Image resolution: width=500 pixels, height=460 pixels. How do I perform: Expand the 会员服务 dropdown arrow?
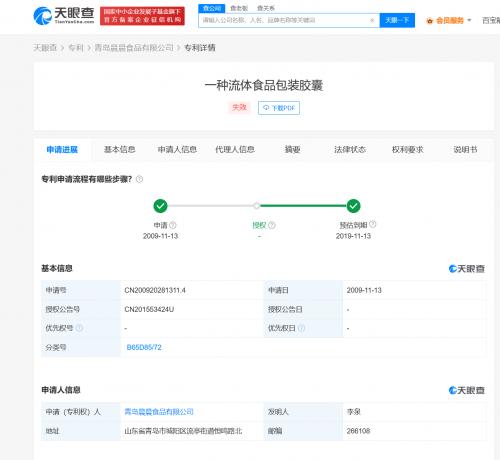click(x=469, y=20)
